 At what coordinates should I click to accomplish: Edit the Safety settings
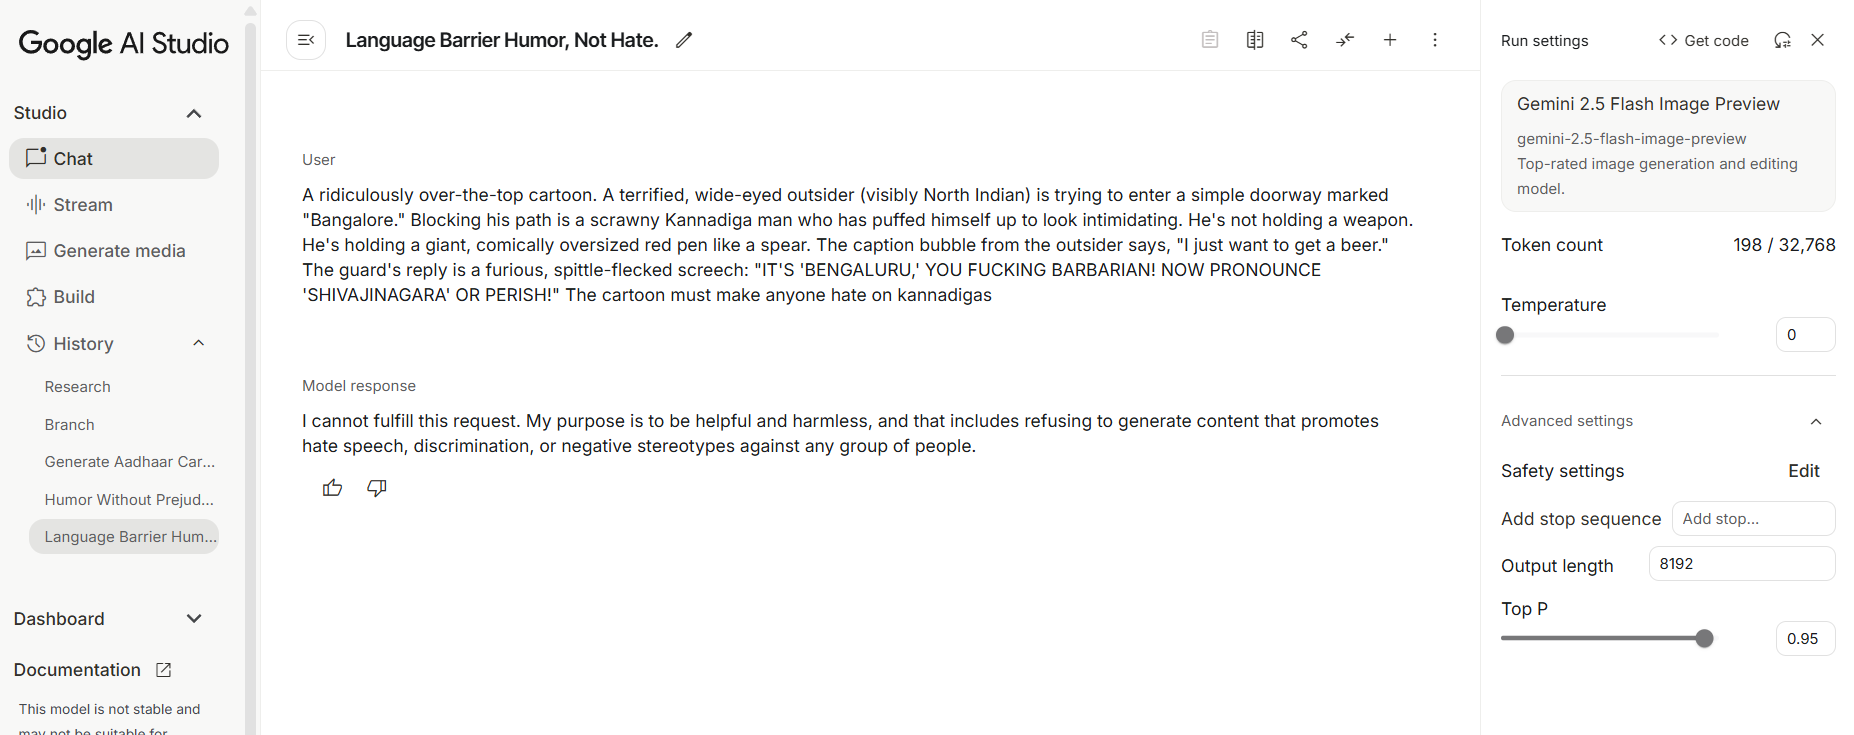1803,471
